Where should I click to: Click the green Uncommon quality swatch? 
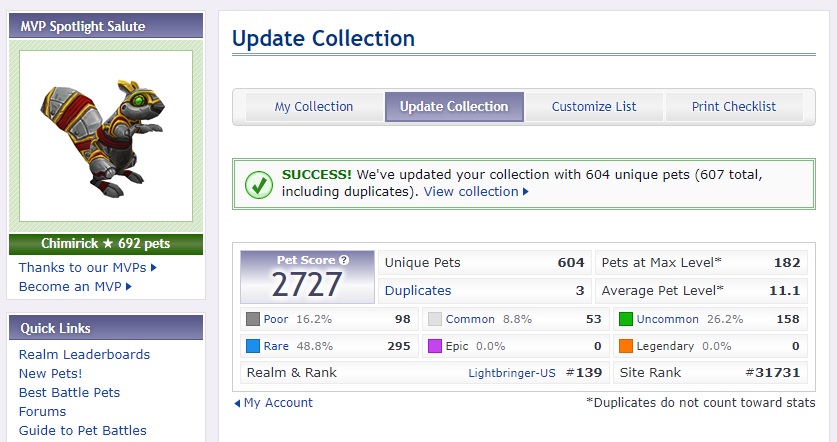pyautogui.click(x=626, y=320)
